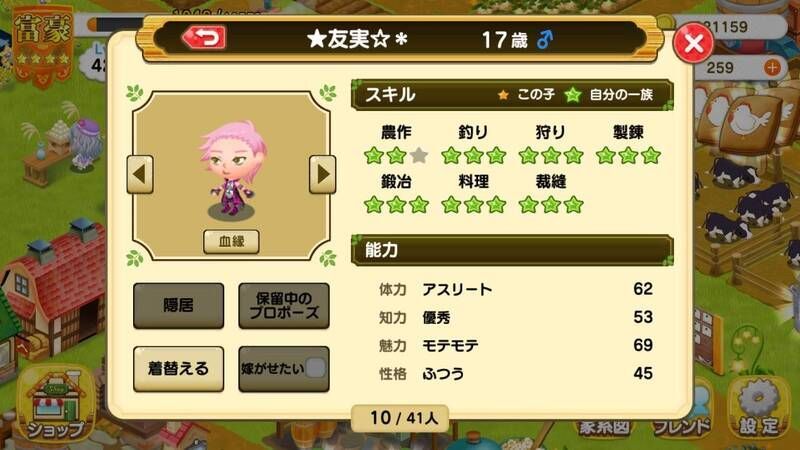The width and height of the screenshot is (800, 450).
Task: Toggle the 嫁がせたい checkbox
Action: click(x=315, y=368)
